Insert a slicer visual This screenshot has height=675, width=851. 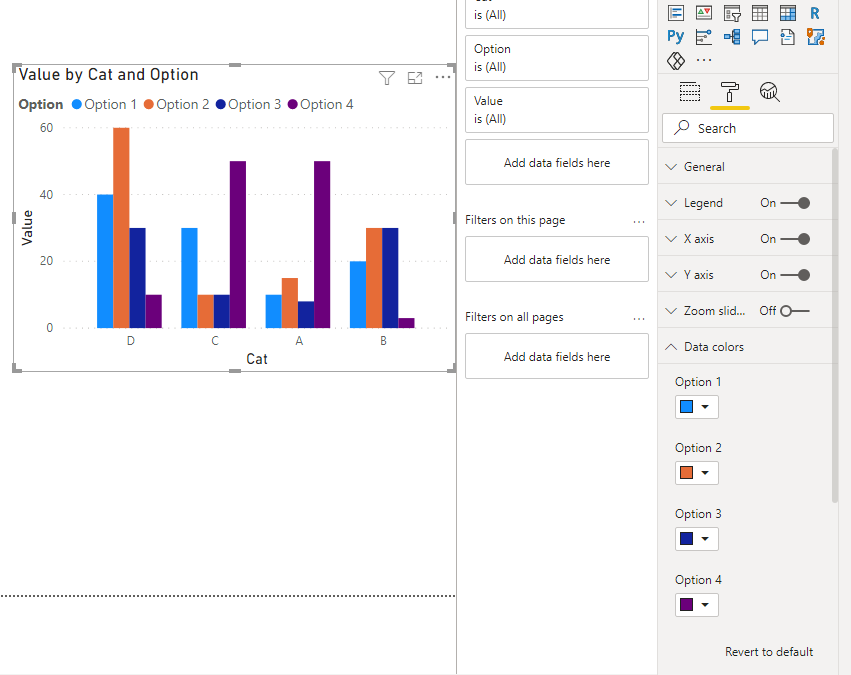point(732,12)
